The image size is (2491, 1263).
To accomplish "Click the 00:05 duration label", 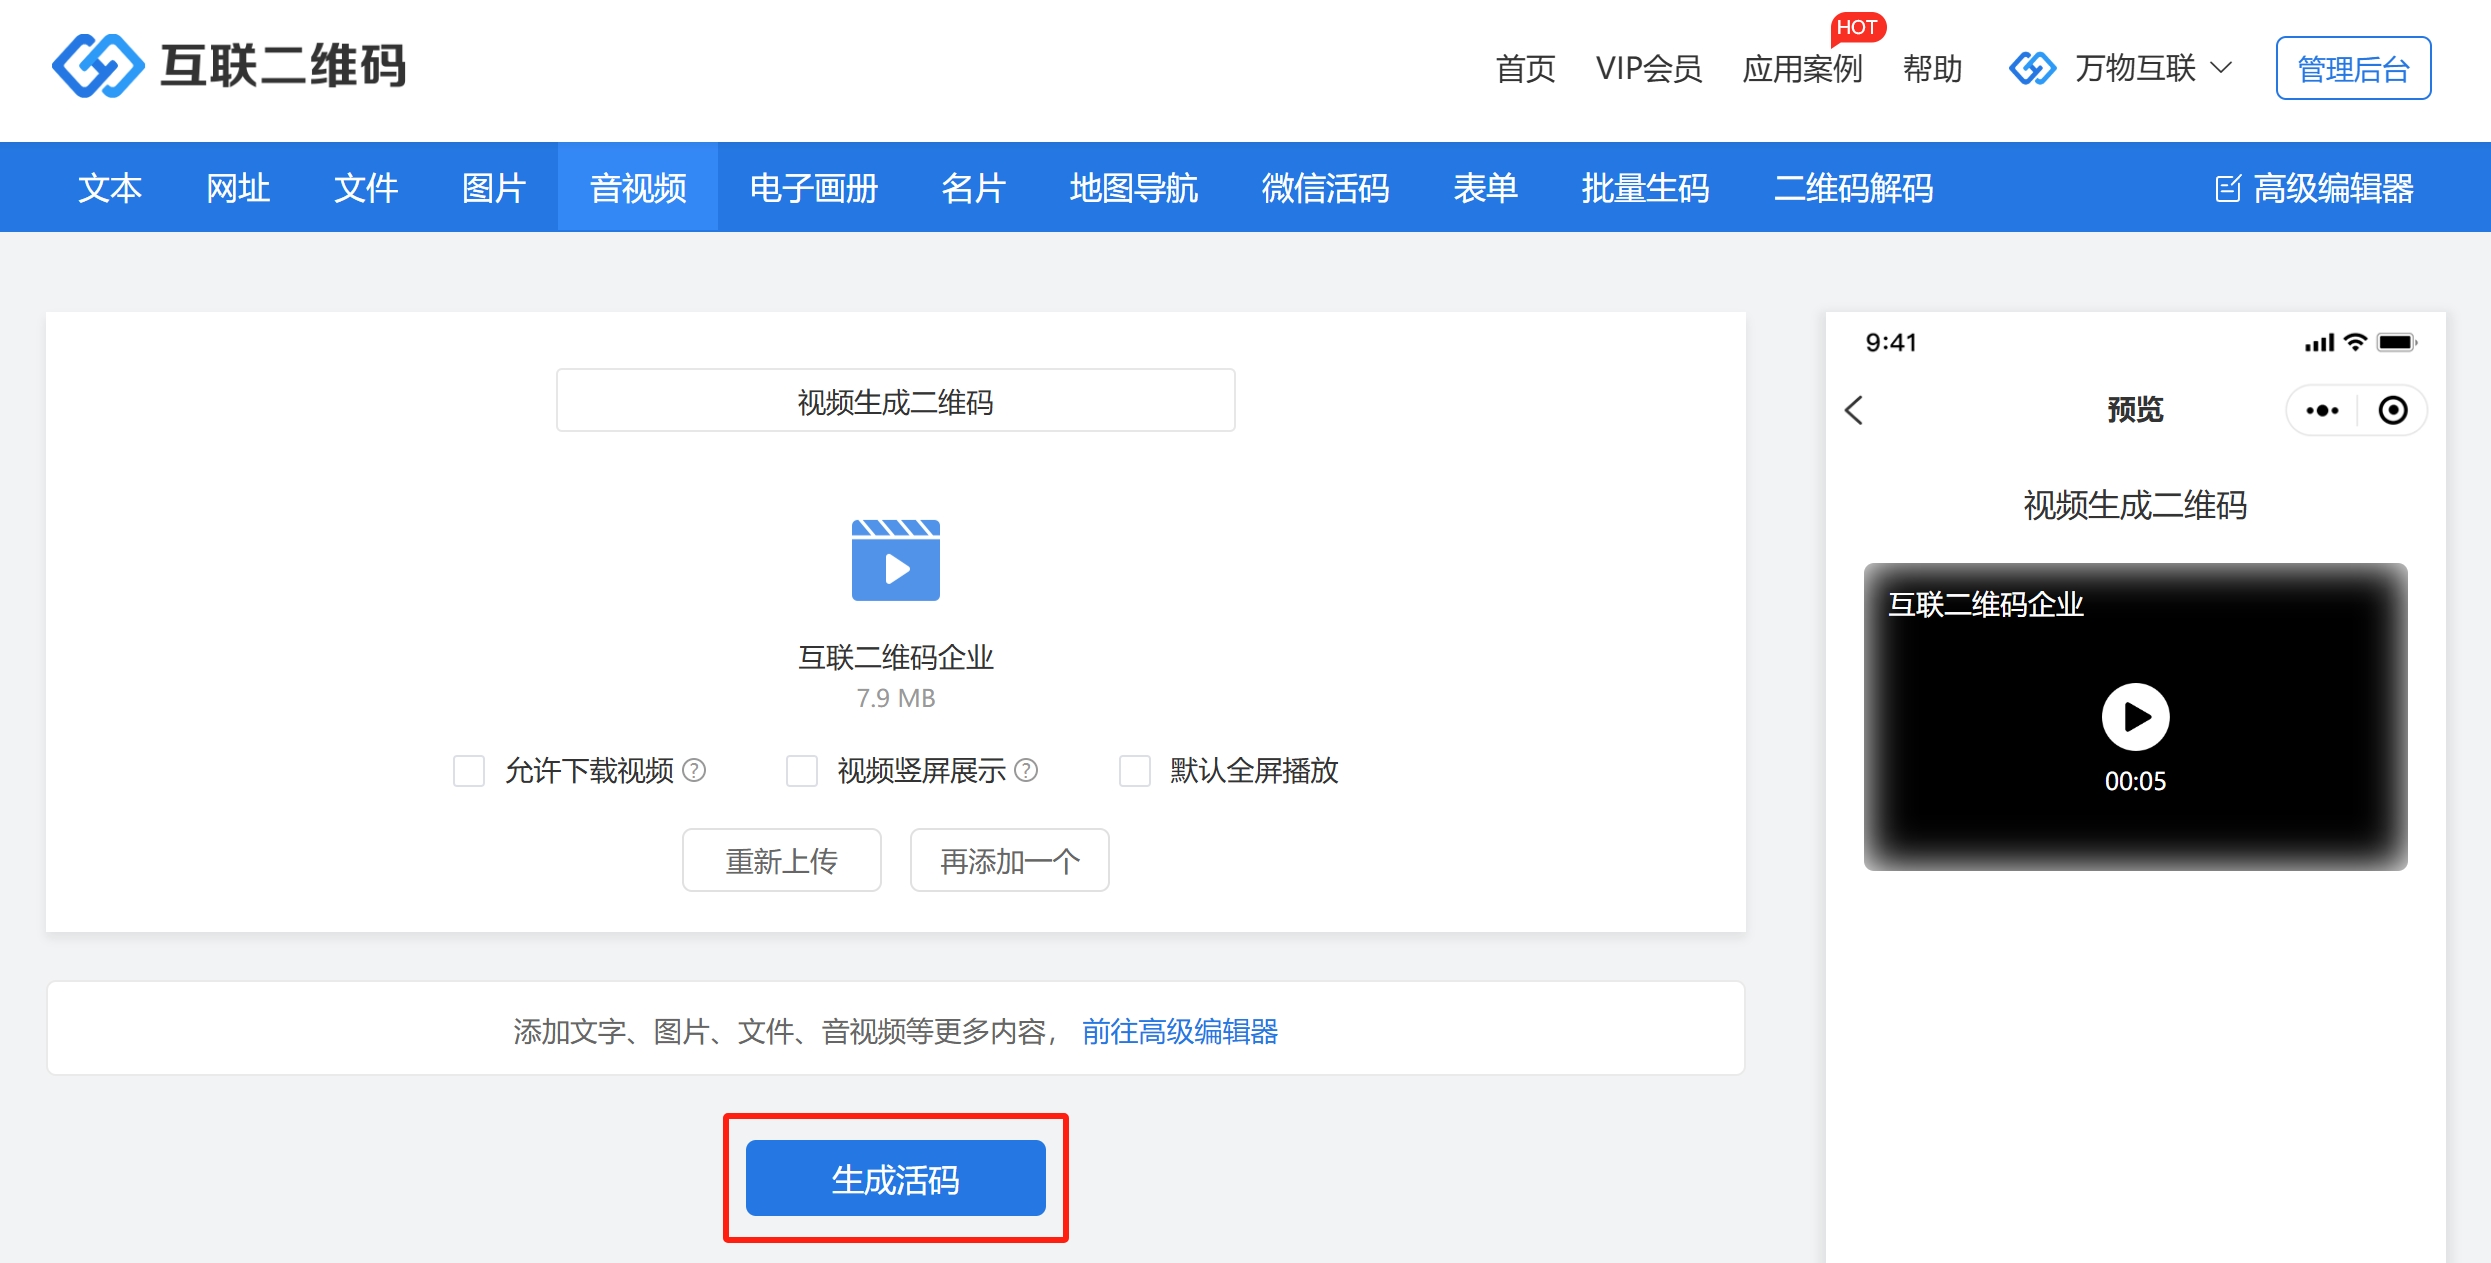I will coord(2136,781).
